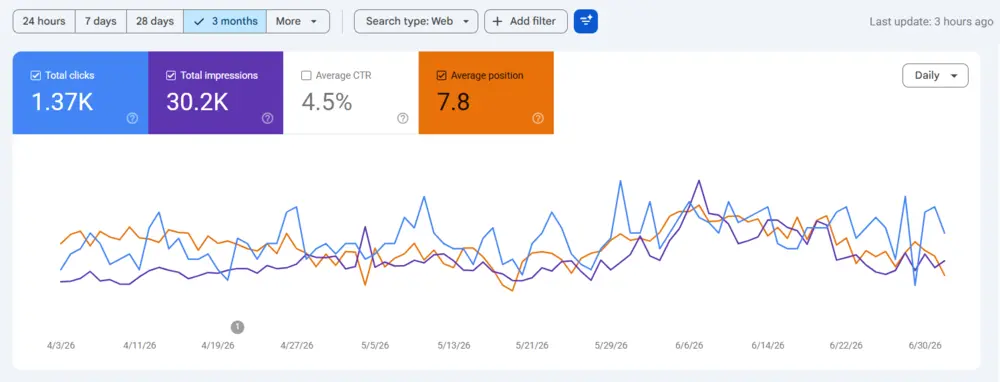The height and width of the screenshot is (382, 1000).
Task: Click the 5/5/26 axis date label
Action: (x=375, y=345)
